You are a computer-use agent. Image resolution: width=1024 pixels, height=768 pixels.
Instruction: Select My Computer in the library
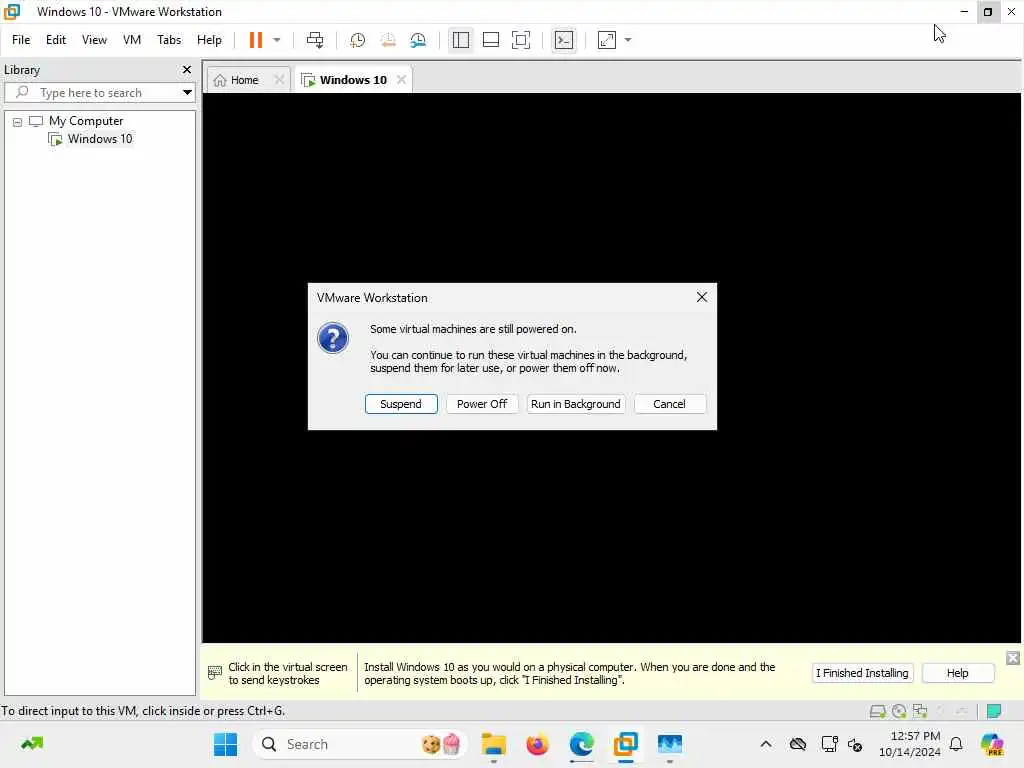click(x=86, y=121)
